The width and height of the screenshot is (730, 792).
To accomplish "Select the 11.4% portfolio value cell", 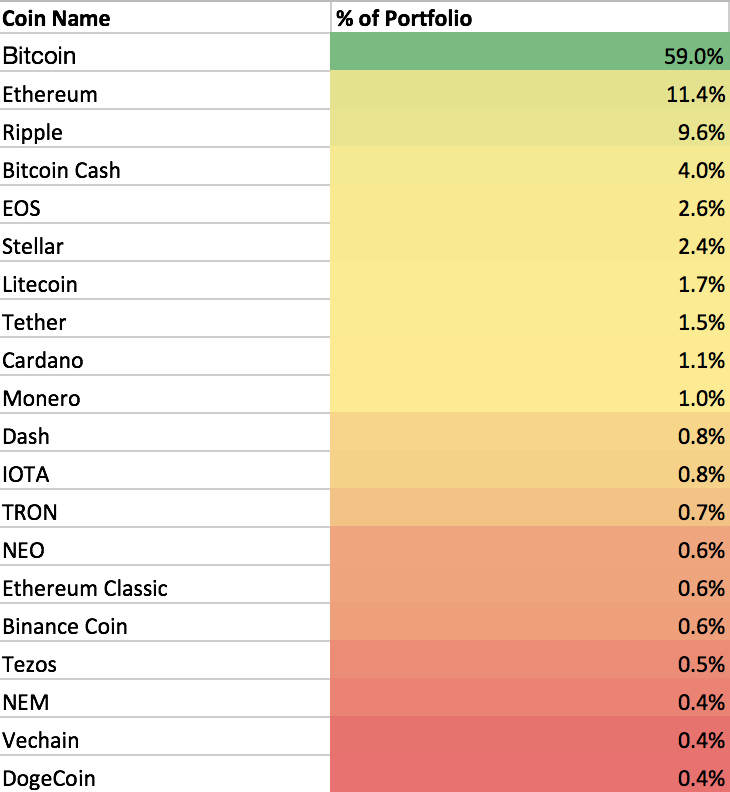I will [529, 95].
